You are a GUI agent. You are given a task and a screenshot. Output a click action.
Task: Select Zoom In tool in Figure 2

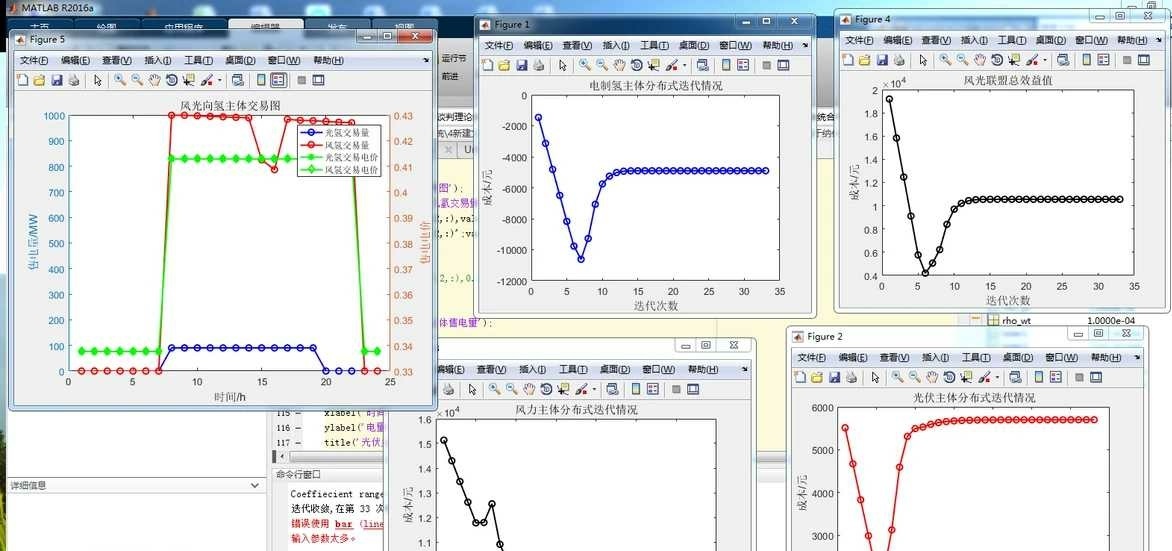(898, 378)
